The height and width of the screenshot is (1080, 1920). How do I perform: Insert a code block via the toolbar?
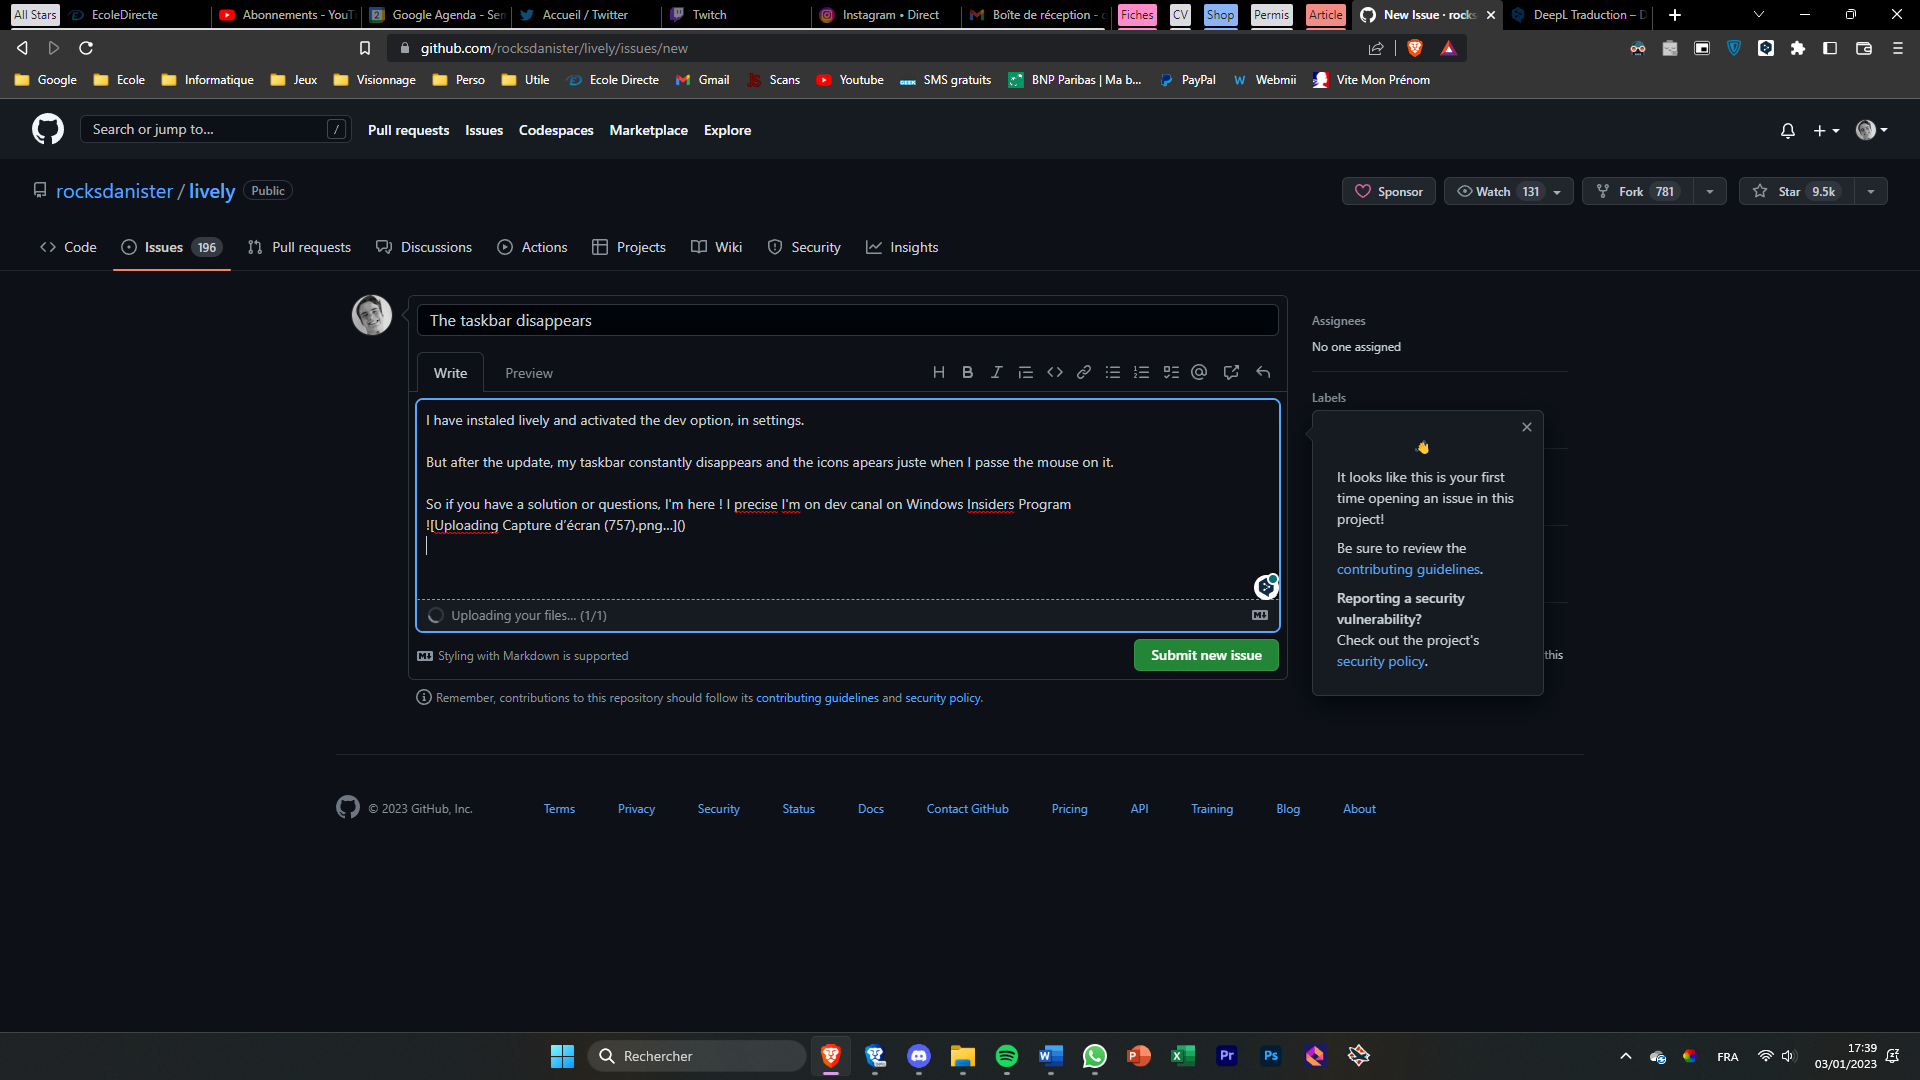click(1055, 371)
